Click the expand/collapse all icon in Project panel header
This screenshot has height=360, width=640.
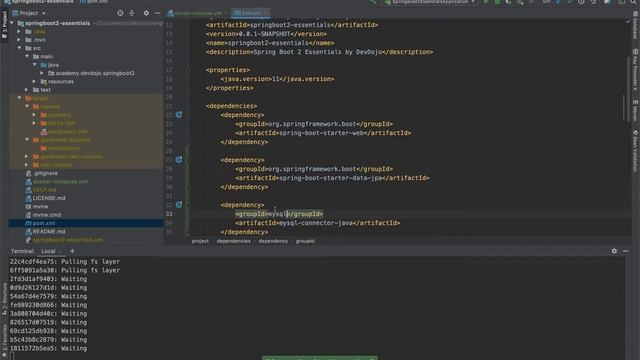pos(131,13)
